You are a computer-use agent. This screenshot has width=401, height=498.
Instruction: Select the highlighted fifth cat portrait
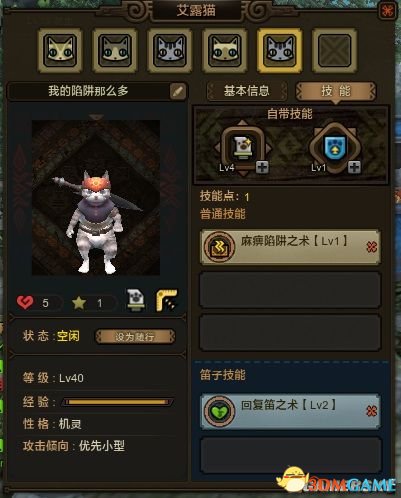pyautogui.click(x=279, y=51)
